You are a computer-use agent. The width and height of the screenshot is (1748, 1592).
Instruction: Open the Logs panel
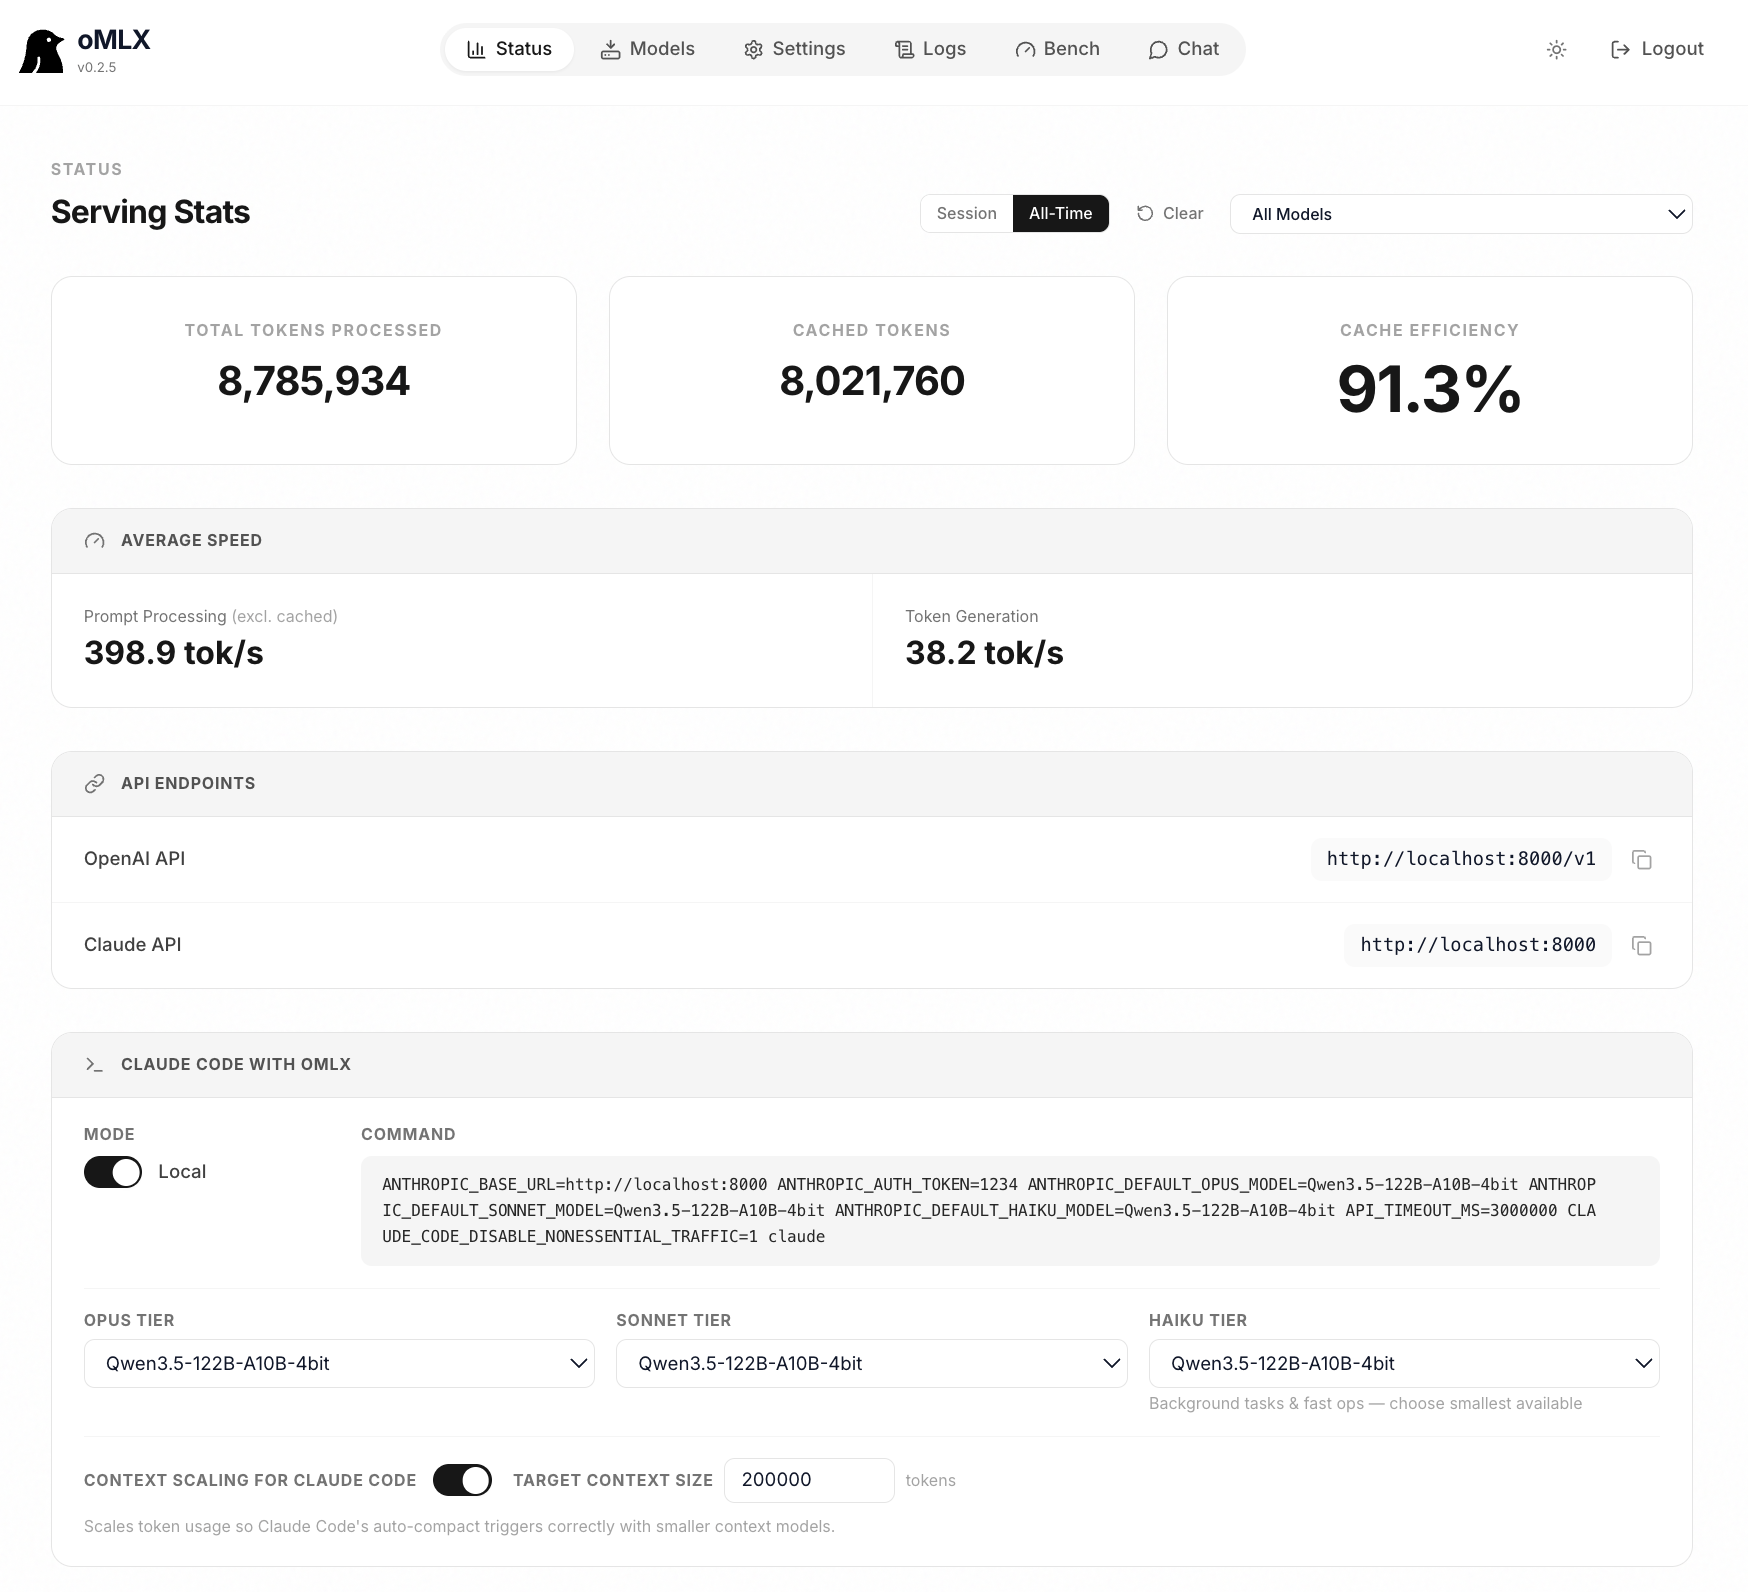(x=930, y=48)
